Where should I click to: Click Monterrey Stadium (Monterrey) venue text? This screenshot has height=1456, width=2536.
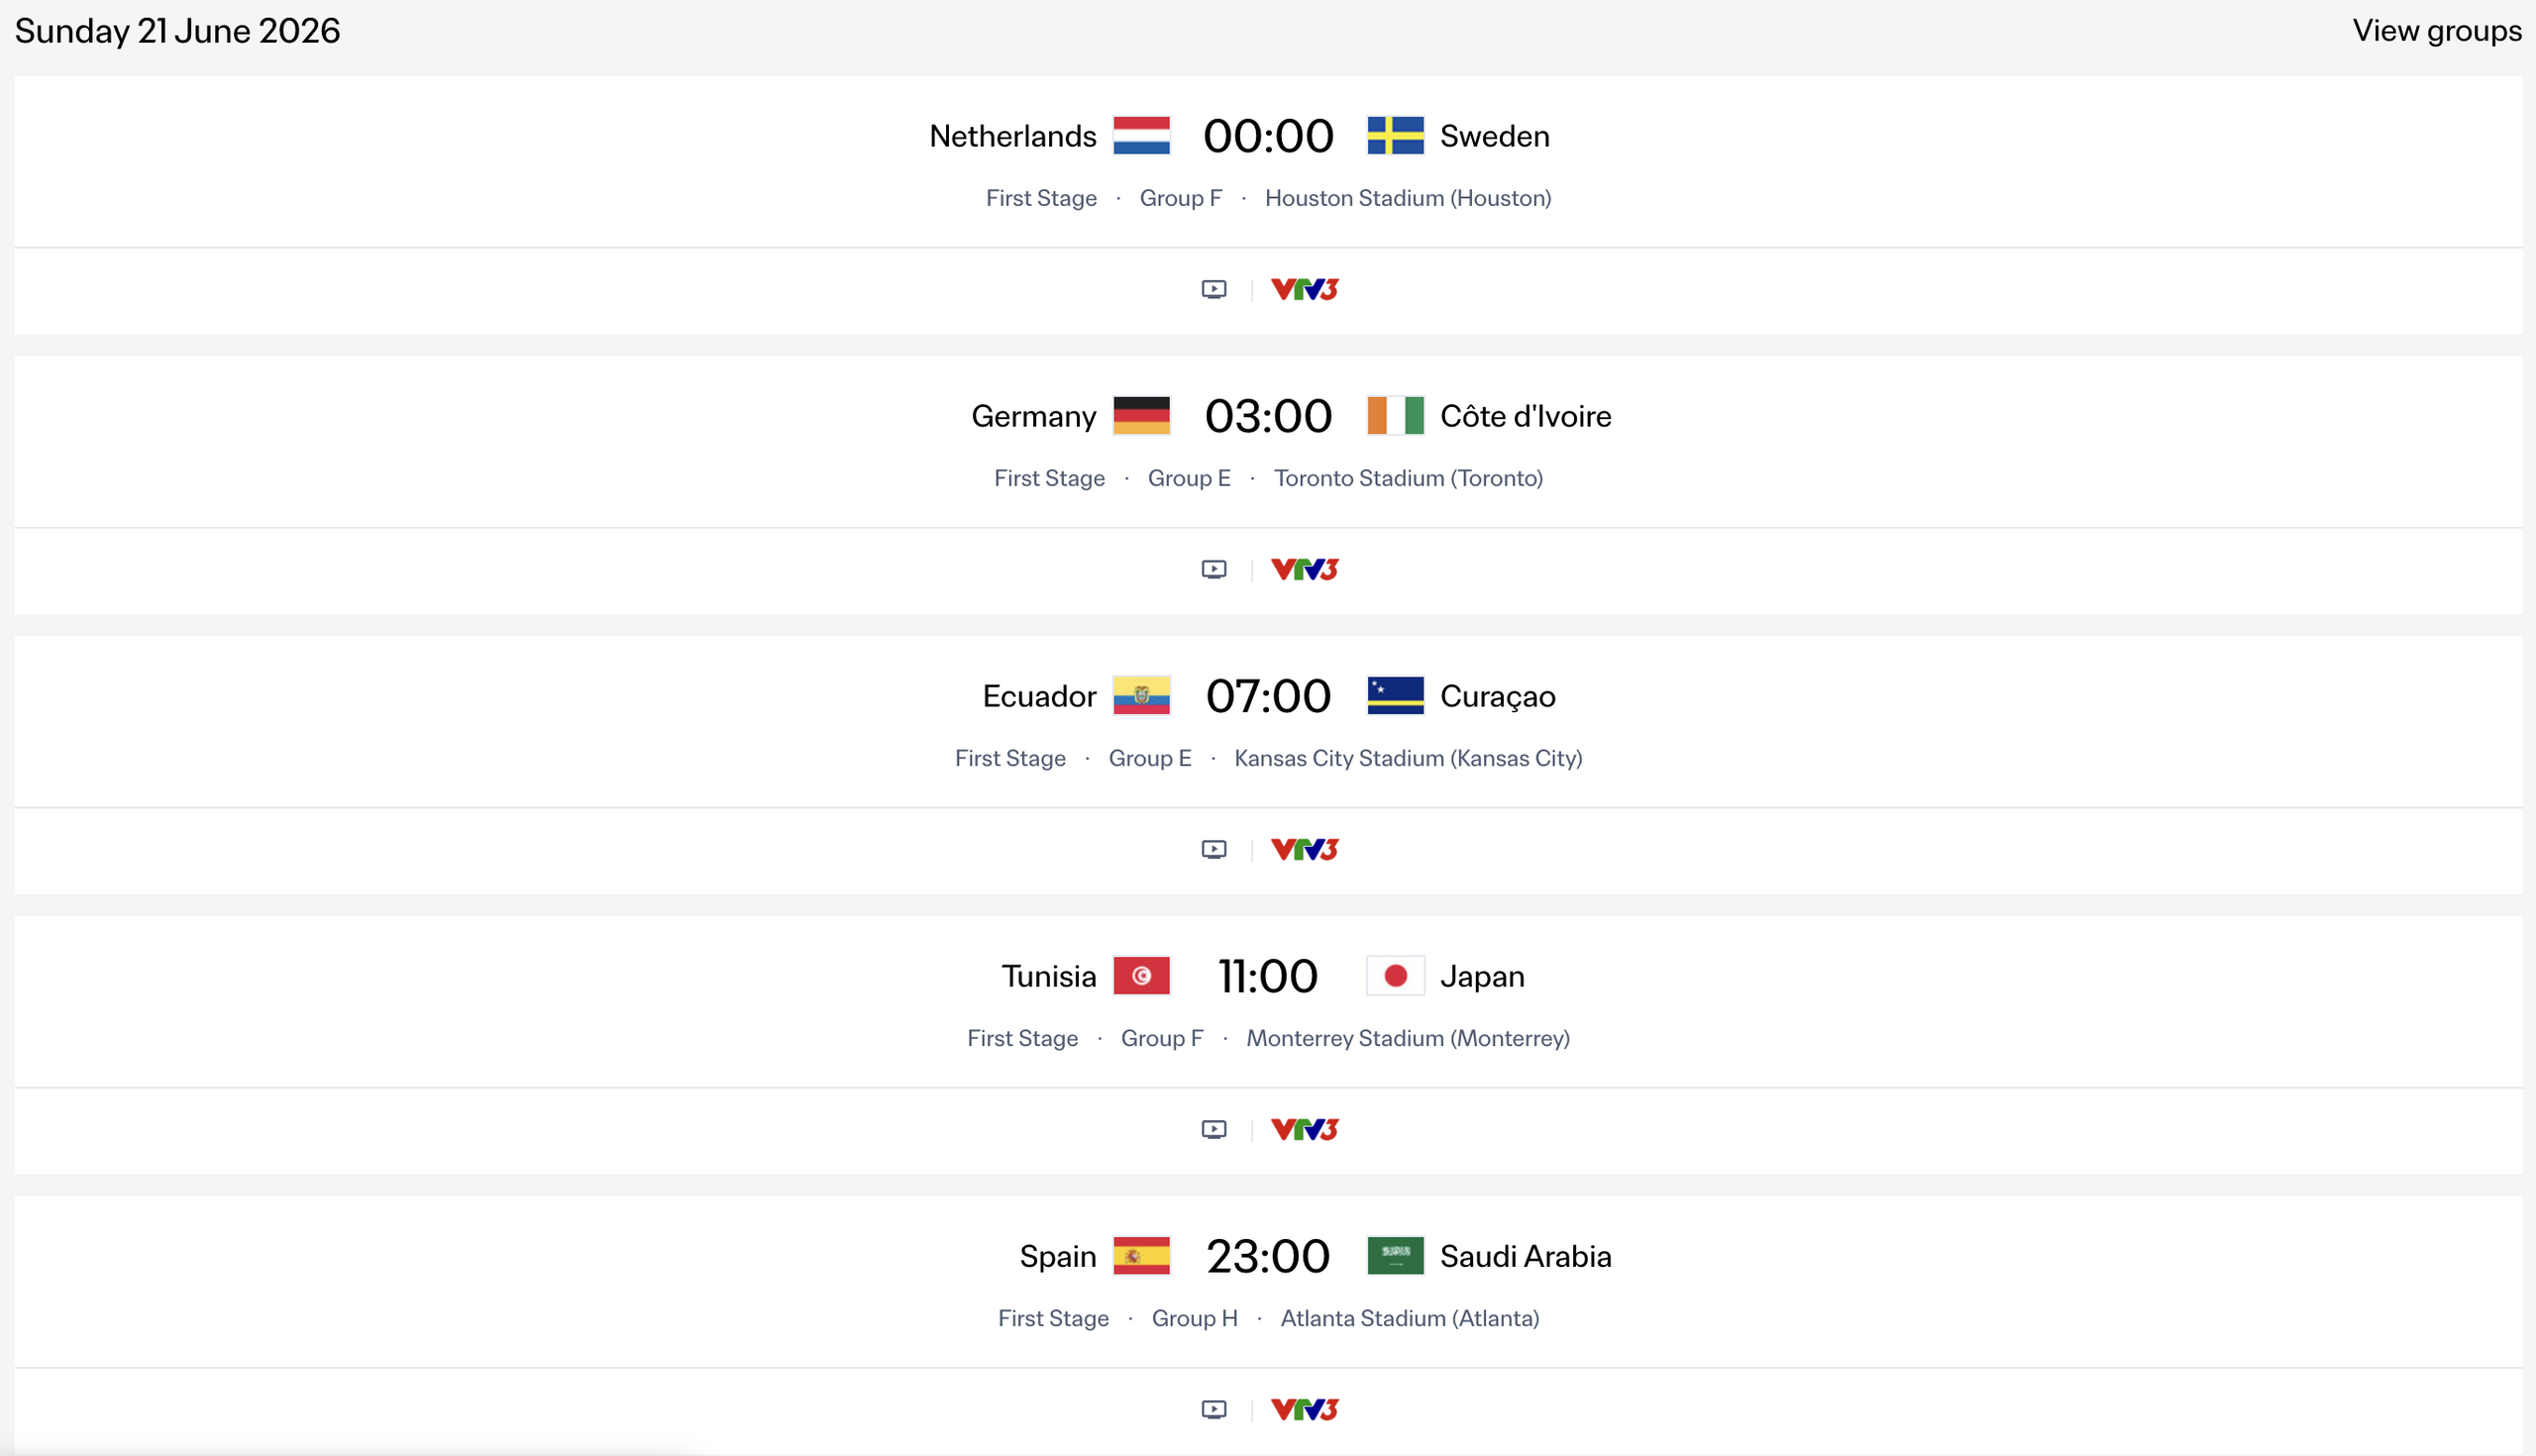(1408, 1038)
